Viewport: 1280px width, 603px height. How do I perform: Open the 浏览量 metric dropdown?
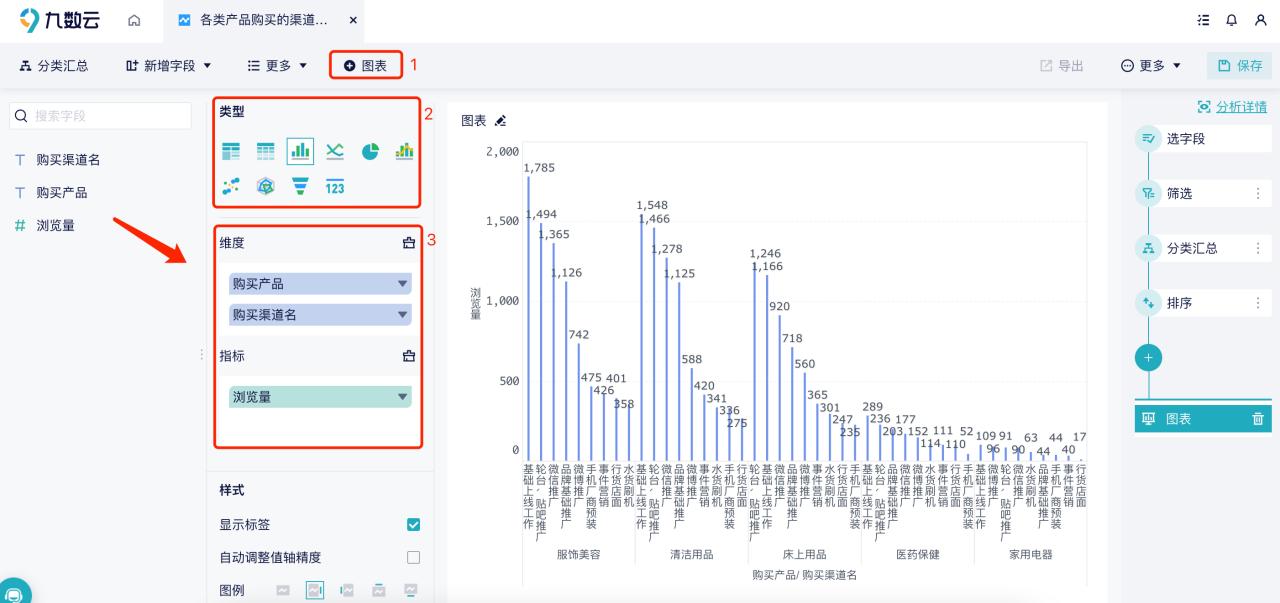404,396
